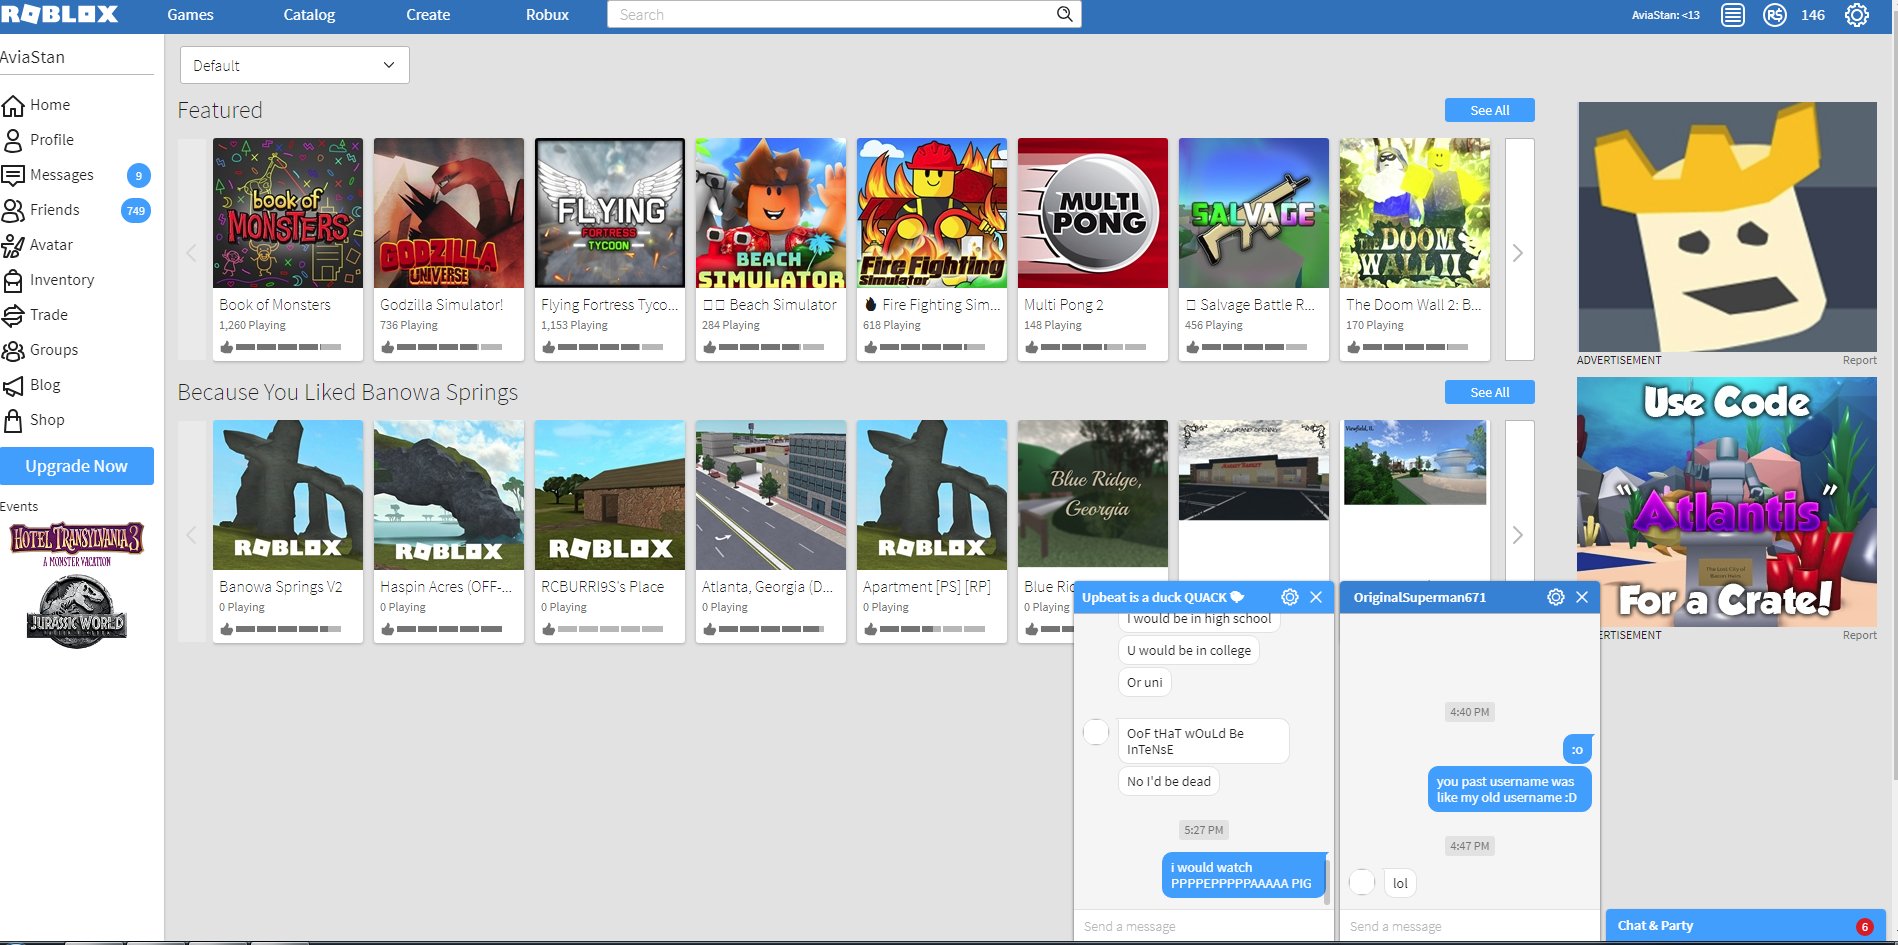The width and height of the screenshot is (1898, 945).
Task: Close the Upbeat is a duck chat
Action: pyautogui.click(x=1316, y=597)
